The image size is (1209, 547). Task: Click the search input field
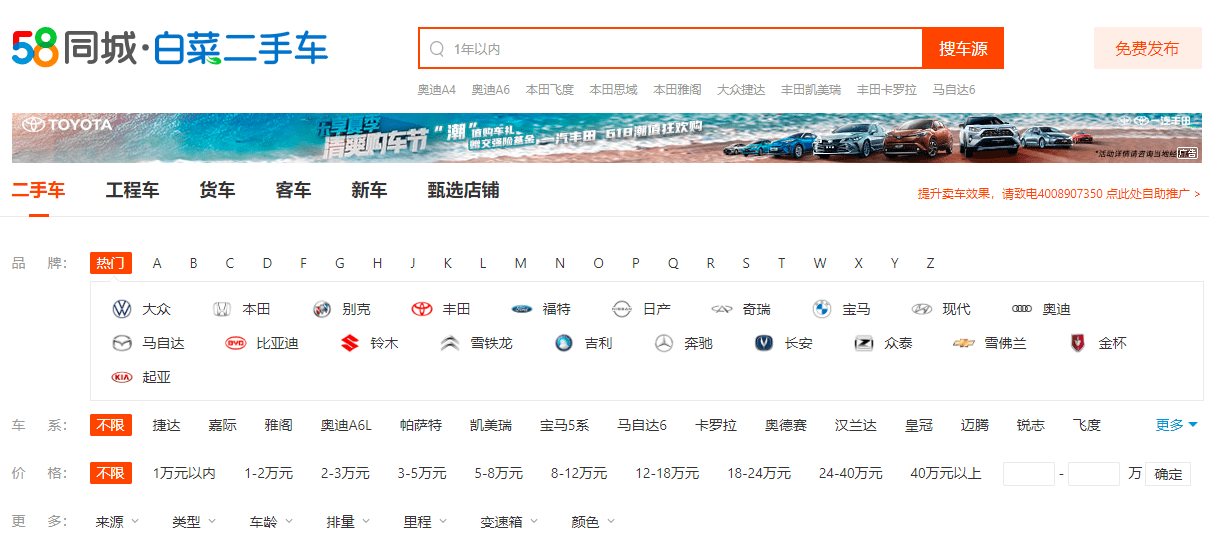pyautogui.click(x=671, y=48)
